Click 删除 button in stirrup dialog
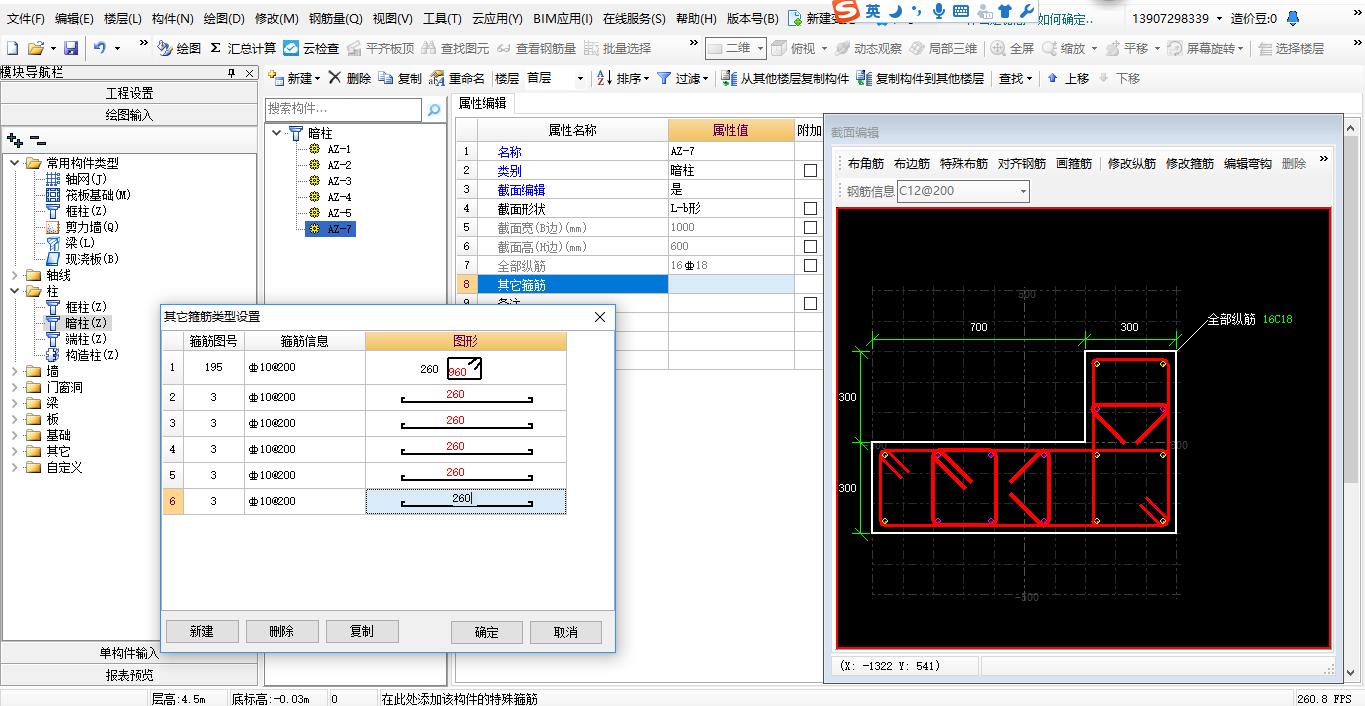1365x706 pixels. point(282,632)
